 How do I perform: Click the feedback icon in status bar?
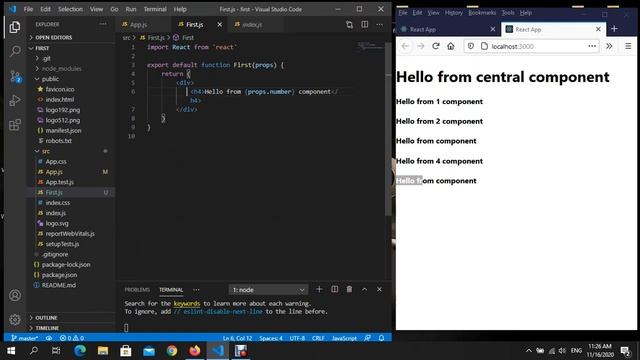click(x=368, y=338)
